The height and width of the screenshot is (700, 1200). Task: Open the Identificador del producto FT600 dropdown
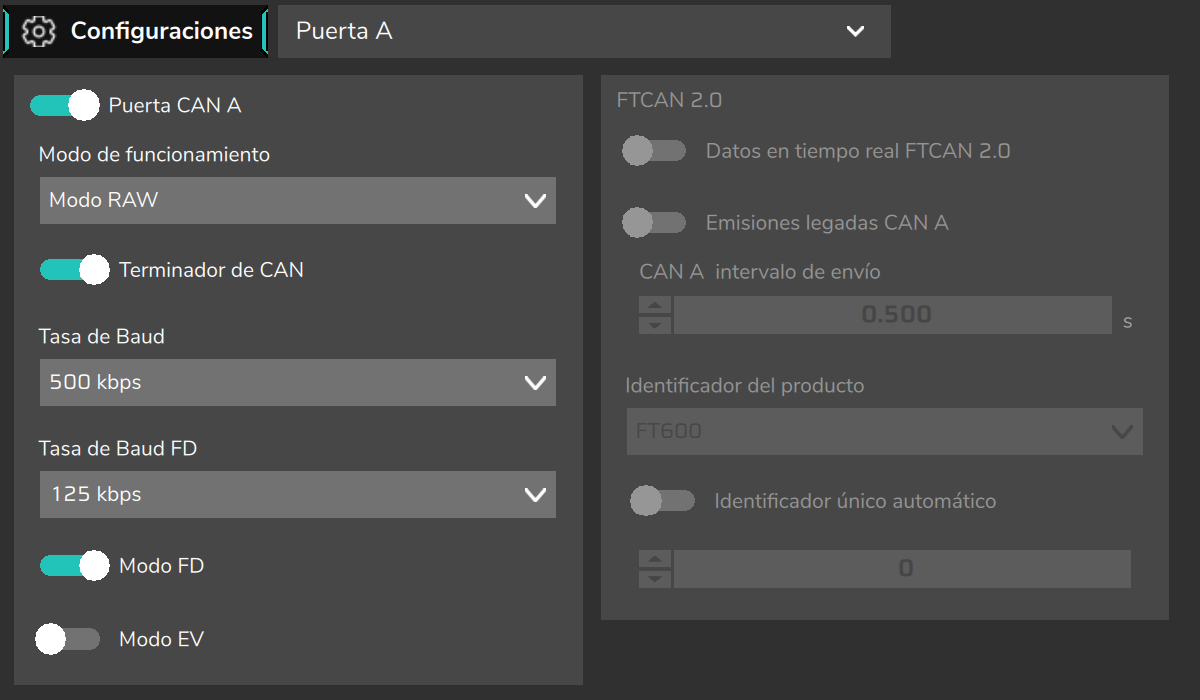click(x=885, y=431)
